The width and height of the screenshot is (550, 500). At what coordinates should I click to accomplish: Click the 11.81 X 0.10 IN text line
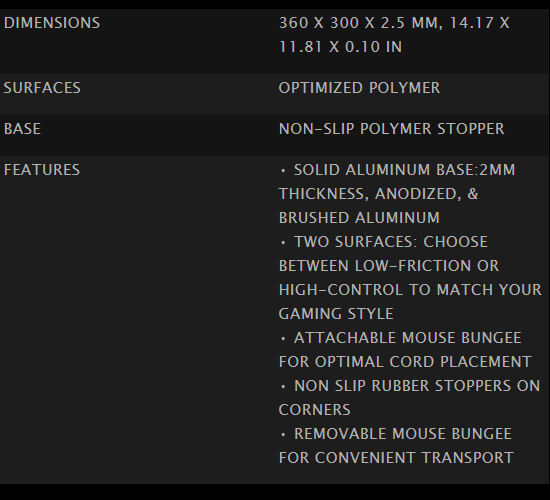pyautogui.click(x=340, y=47)
